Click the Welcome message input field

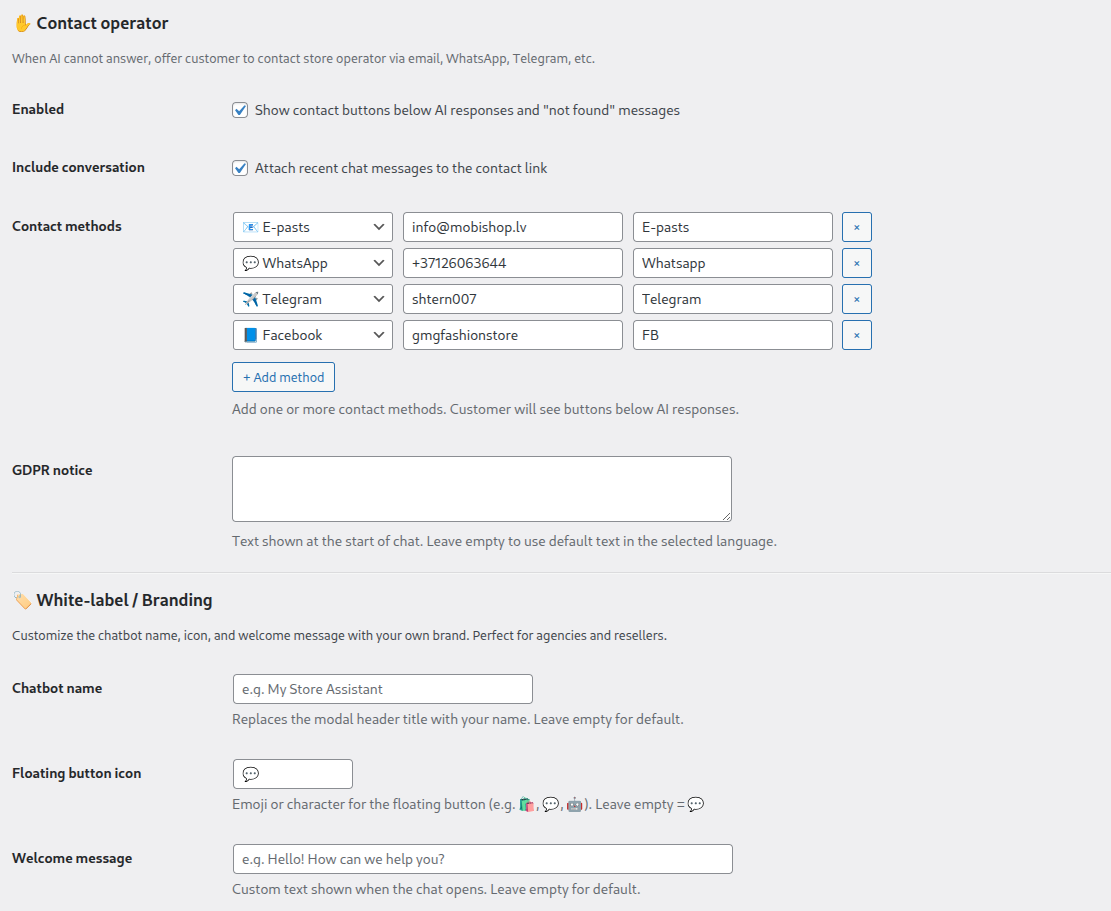(x=483, y=859)
